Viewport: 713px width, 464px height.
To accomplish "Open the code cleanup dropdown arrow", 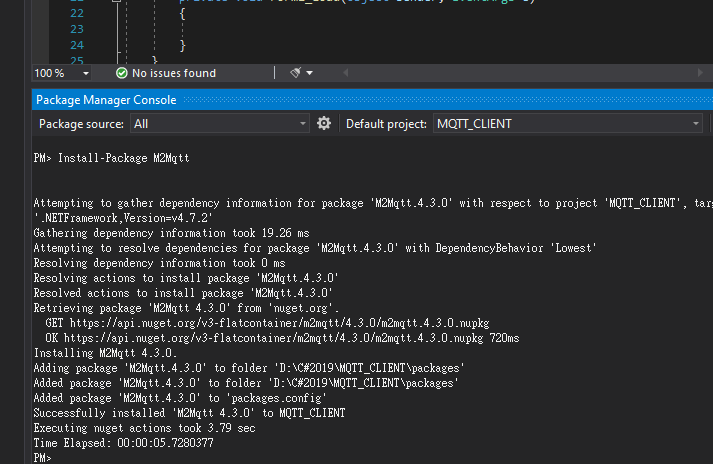I will (x=310, y=73).
